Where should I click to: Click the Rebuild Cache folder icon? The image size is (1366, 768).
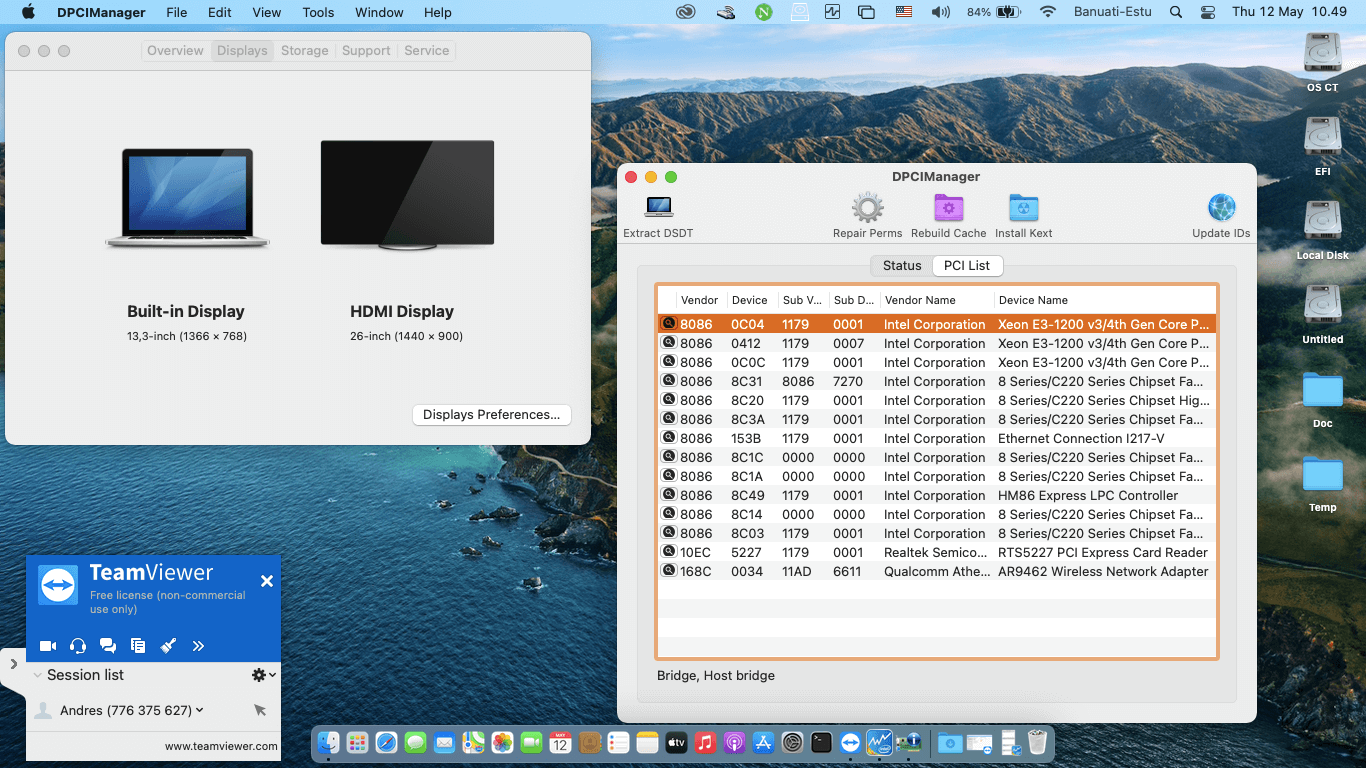pos(948,207)
